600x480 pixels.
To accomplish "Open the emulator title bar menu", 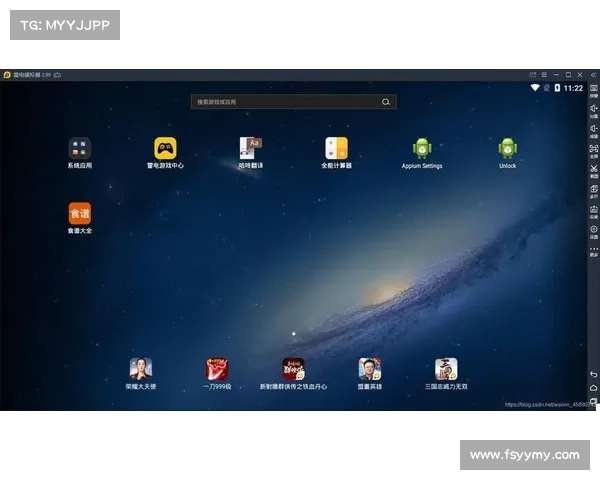I will click(x=544, y=74).
